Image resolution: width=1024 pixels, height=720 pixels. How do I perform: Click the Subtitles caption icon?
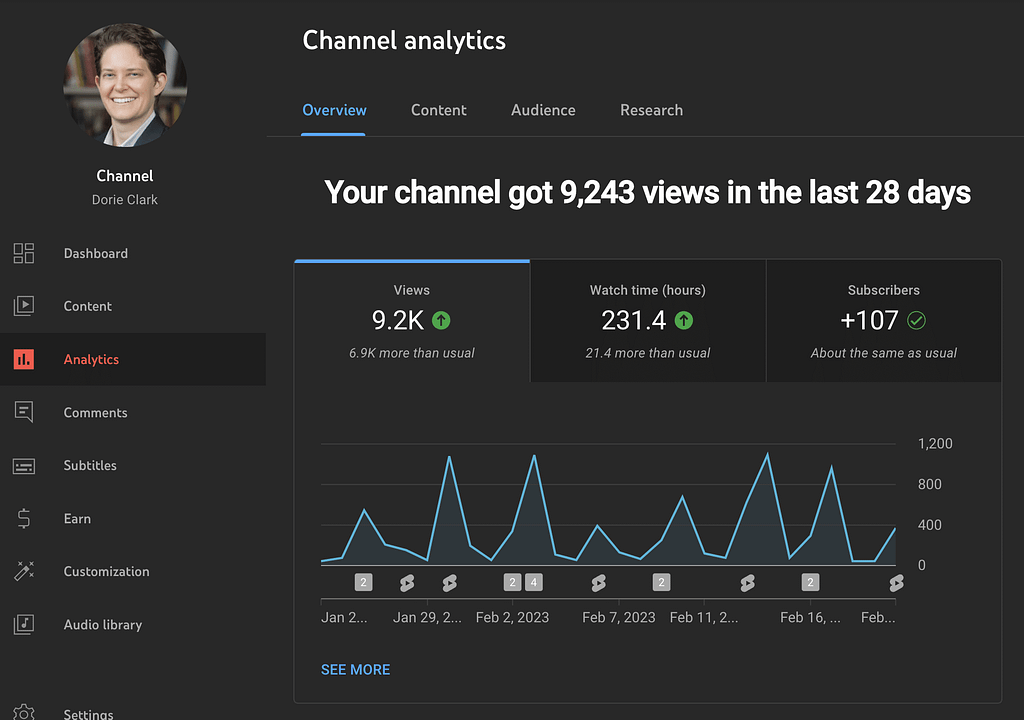coord(24,466)
